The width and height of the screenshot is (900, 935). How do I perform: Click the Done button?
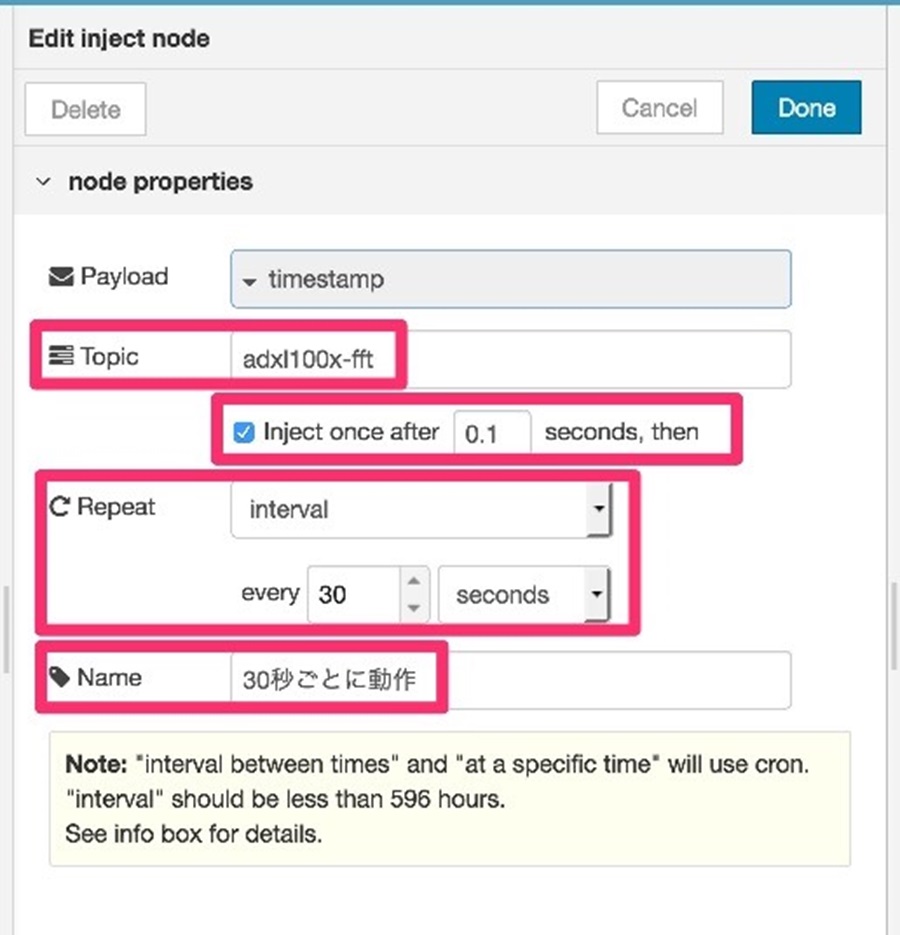coord(806,107)
